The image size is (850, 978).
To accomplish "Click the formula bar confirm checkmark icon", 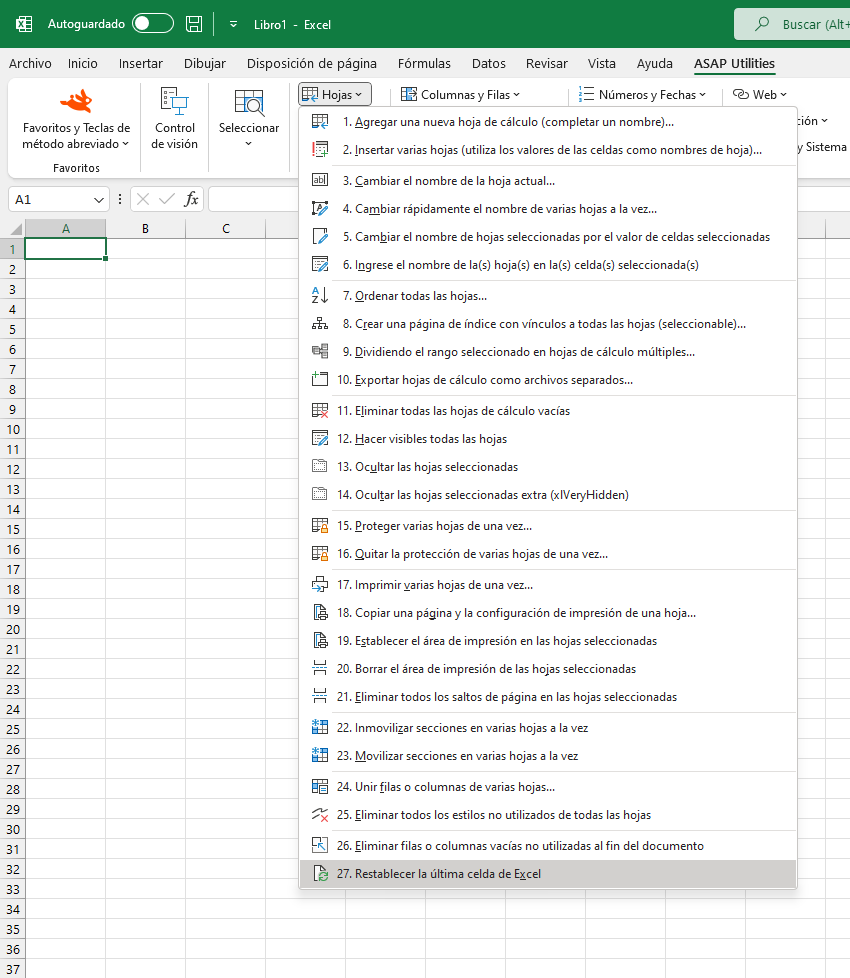I will 167,199.
